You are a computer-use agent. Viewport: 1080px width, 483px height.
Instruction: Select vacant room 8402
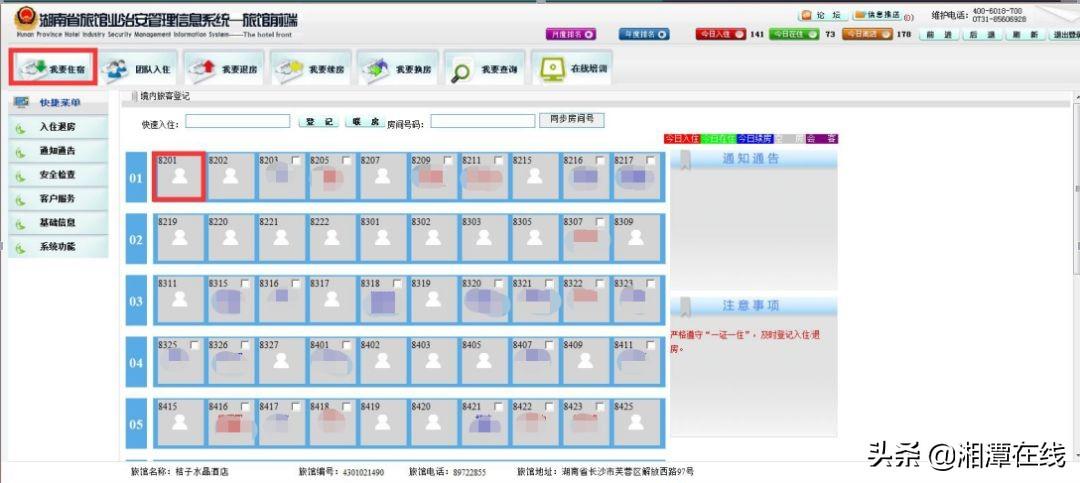(x=382, y=360)
